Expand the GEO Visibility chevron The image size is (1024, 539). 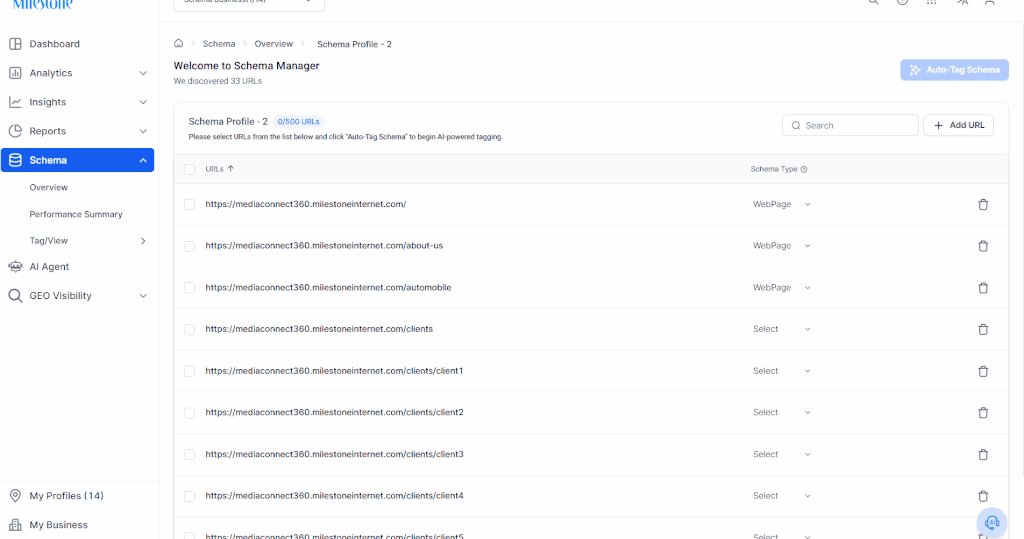(143, 295)
